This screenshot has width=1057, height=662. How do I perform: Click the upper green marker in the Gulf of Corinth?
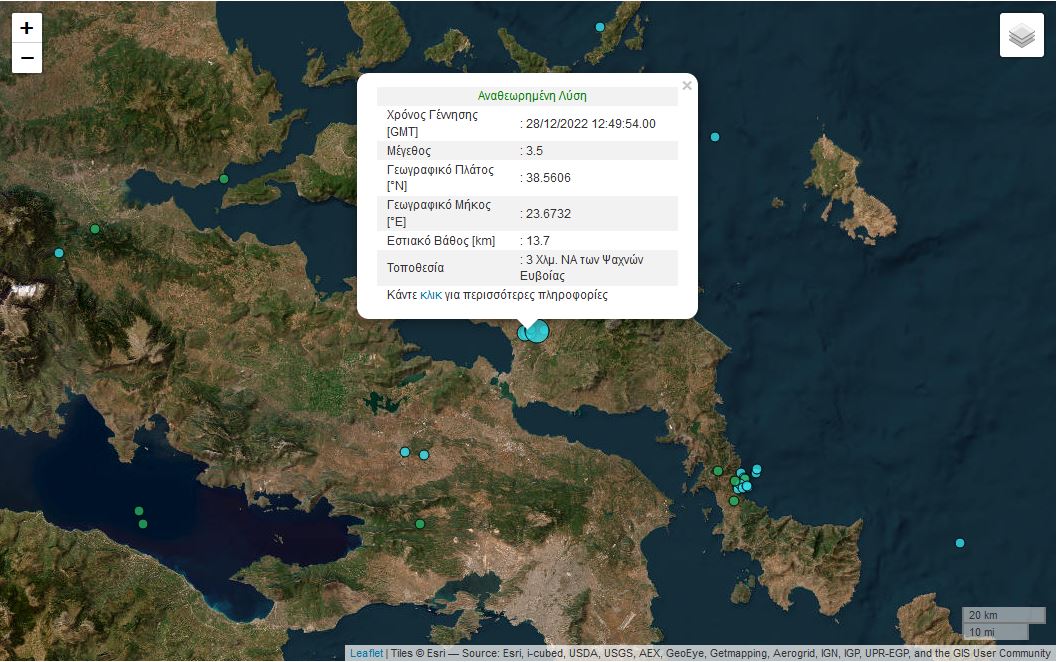tap(139, 511)
